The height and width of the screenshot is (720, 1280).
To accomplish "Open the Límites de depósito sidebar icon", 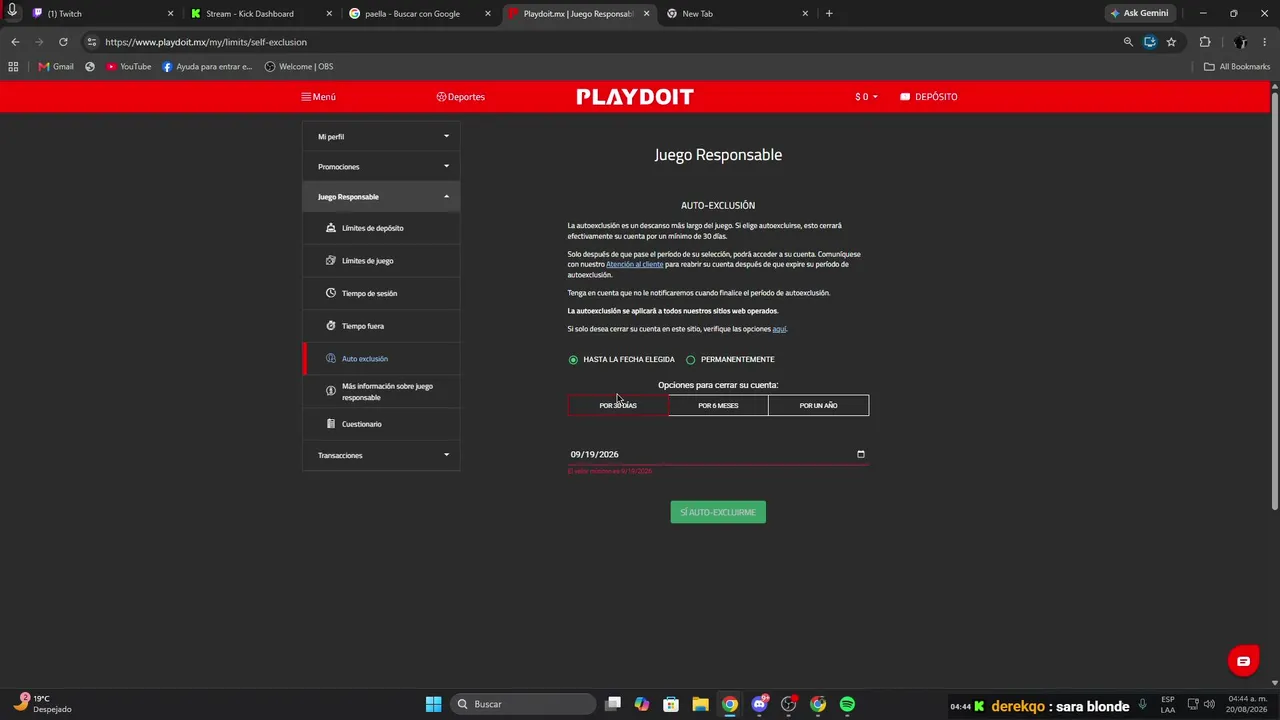I will (x=331, y=228).
